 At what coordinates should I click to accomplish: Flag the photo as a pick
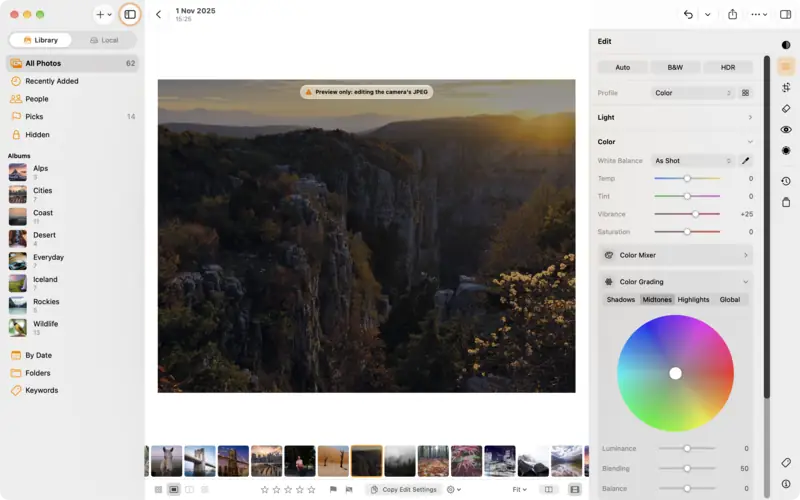333,489
